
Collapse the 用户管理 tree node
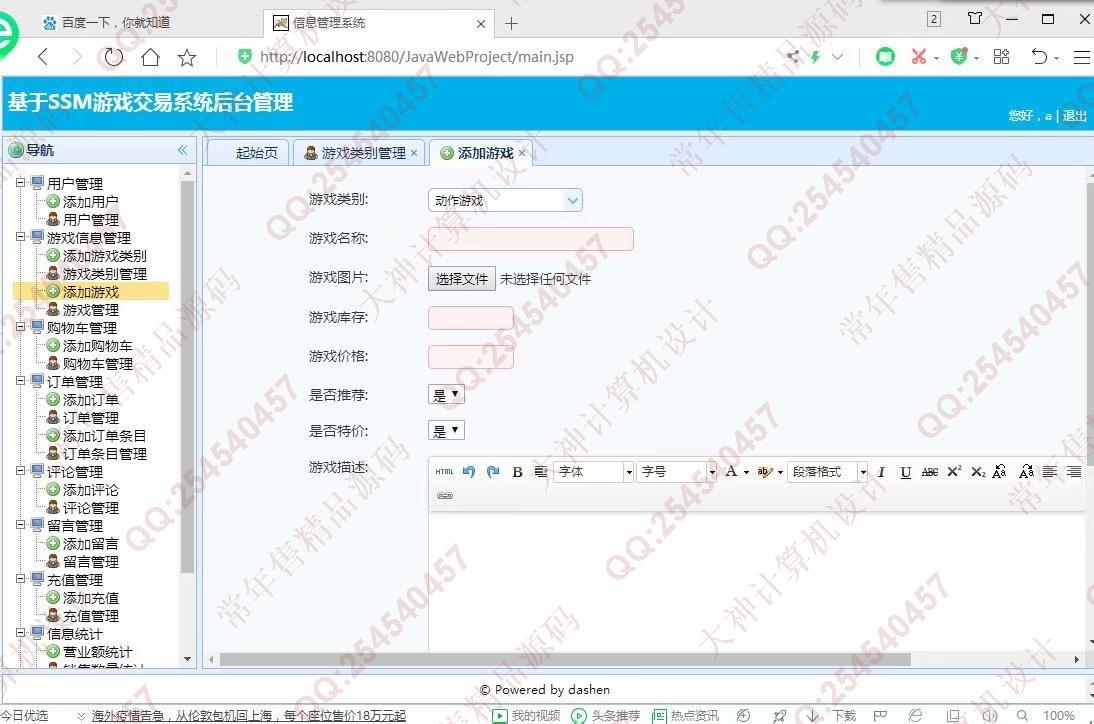coord(20,183)
